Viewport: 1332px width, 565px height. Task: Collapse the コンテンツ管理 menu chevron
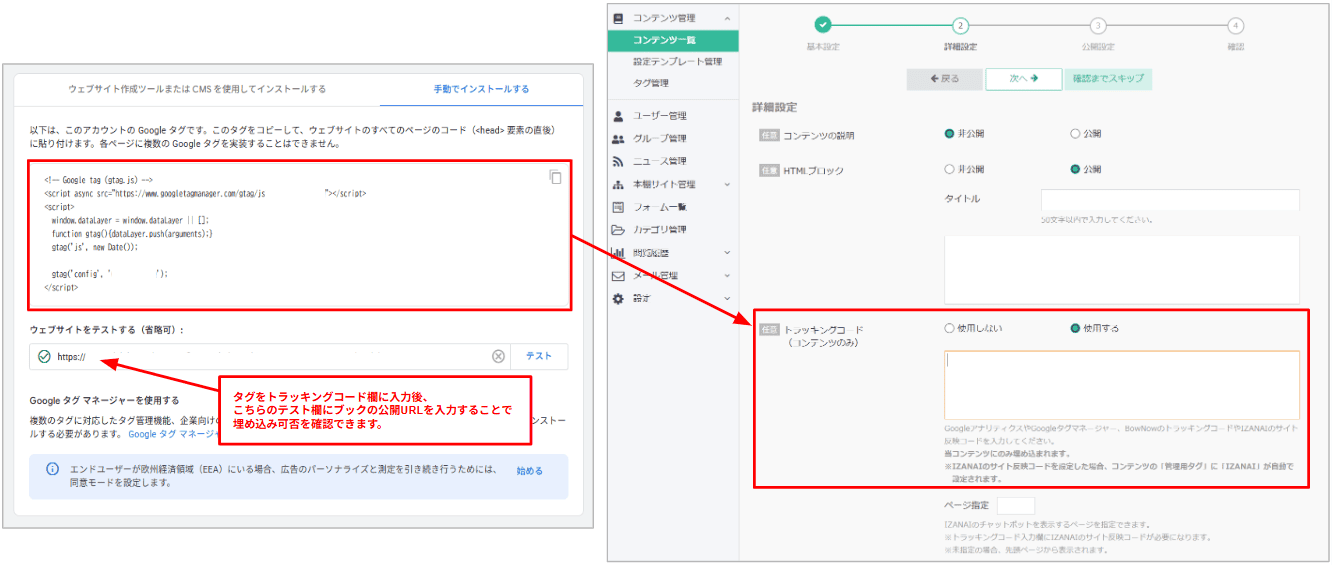pyautogui.click(x=727, y=18)
